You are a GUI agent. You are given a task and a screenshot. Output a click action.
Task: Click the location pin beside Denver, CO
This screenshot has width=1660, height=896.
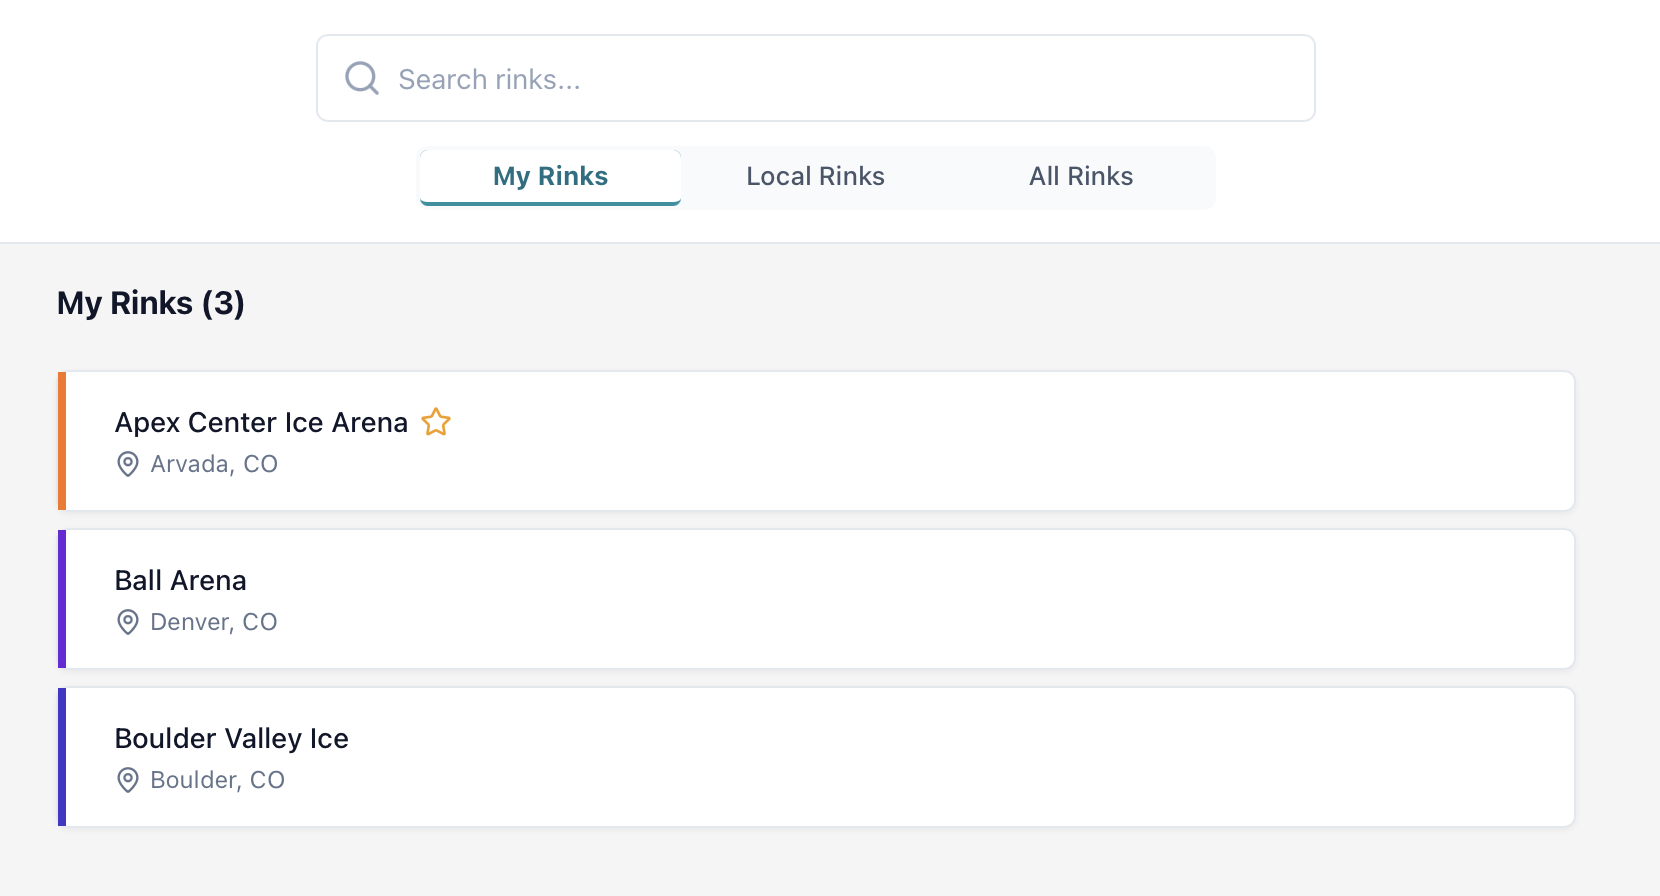[x=128, y=622]
